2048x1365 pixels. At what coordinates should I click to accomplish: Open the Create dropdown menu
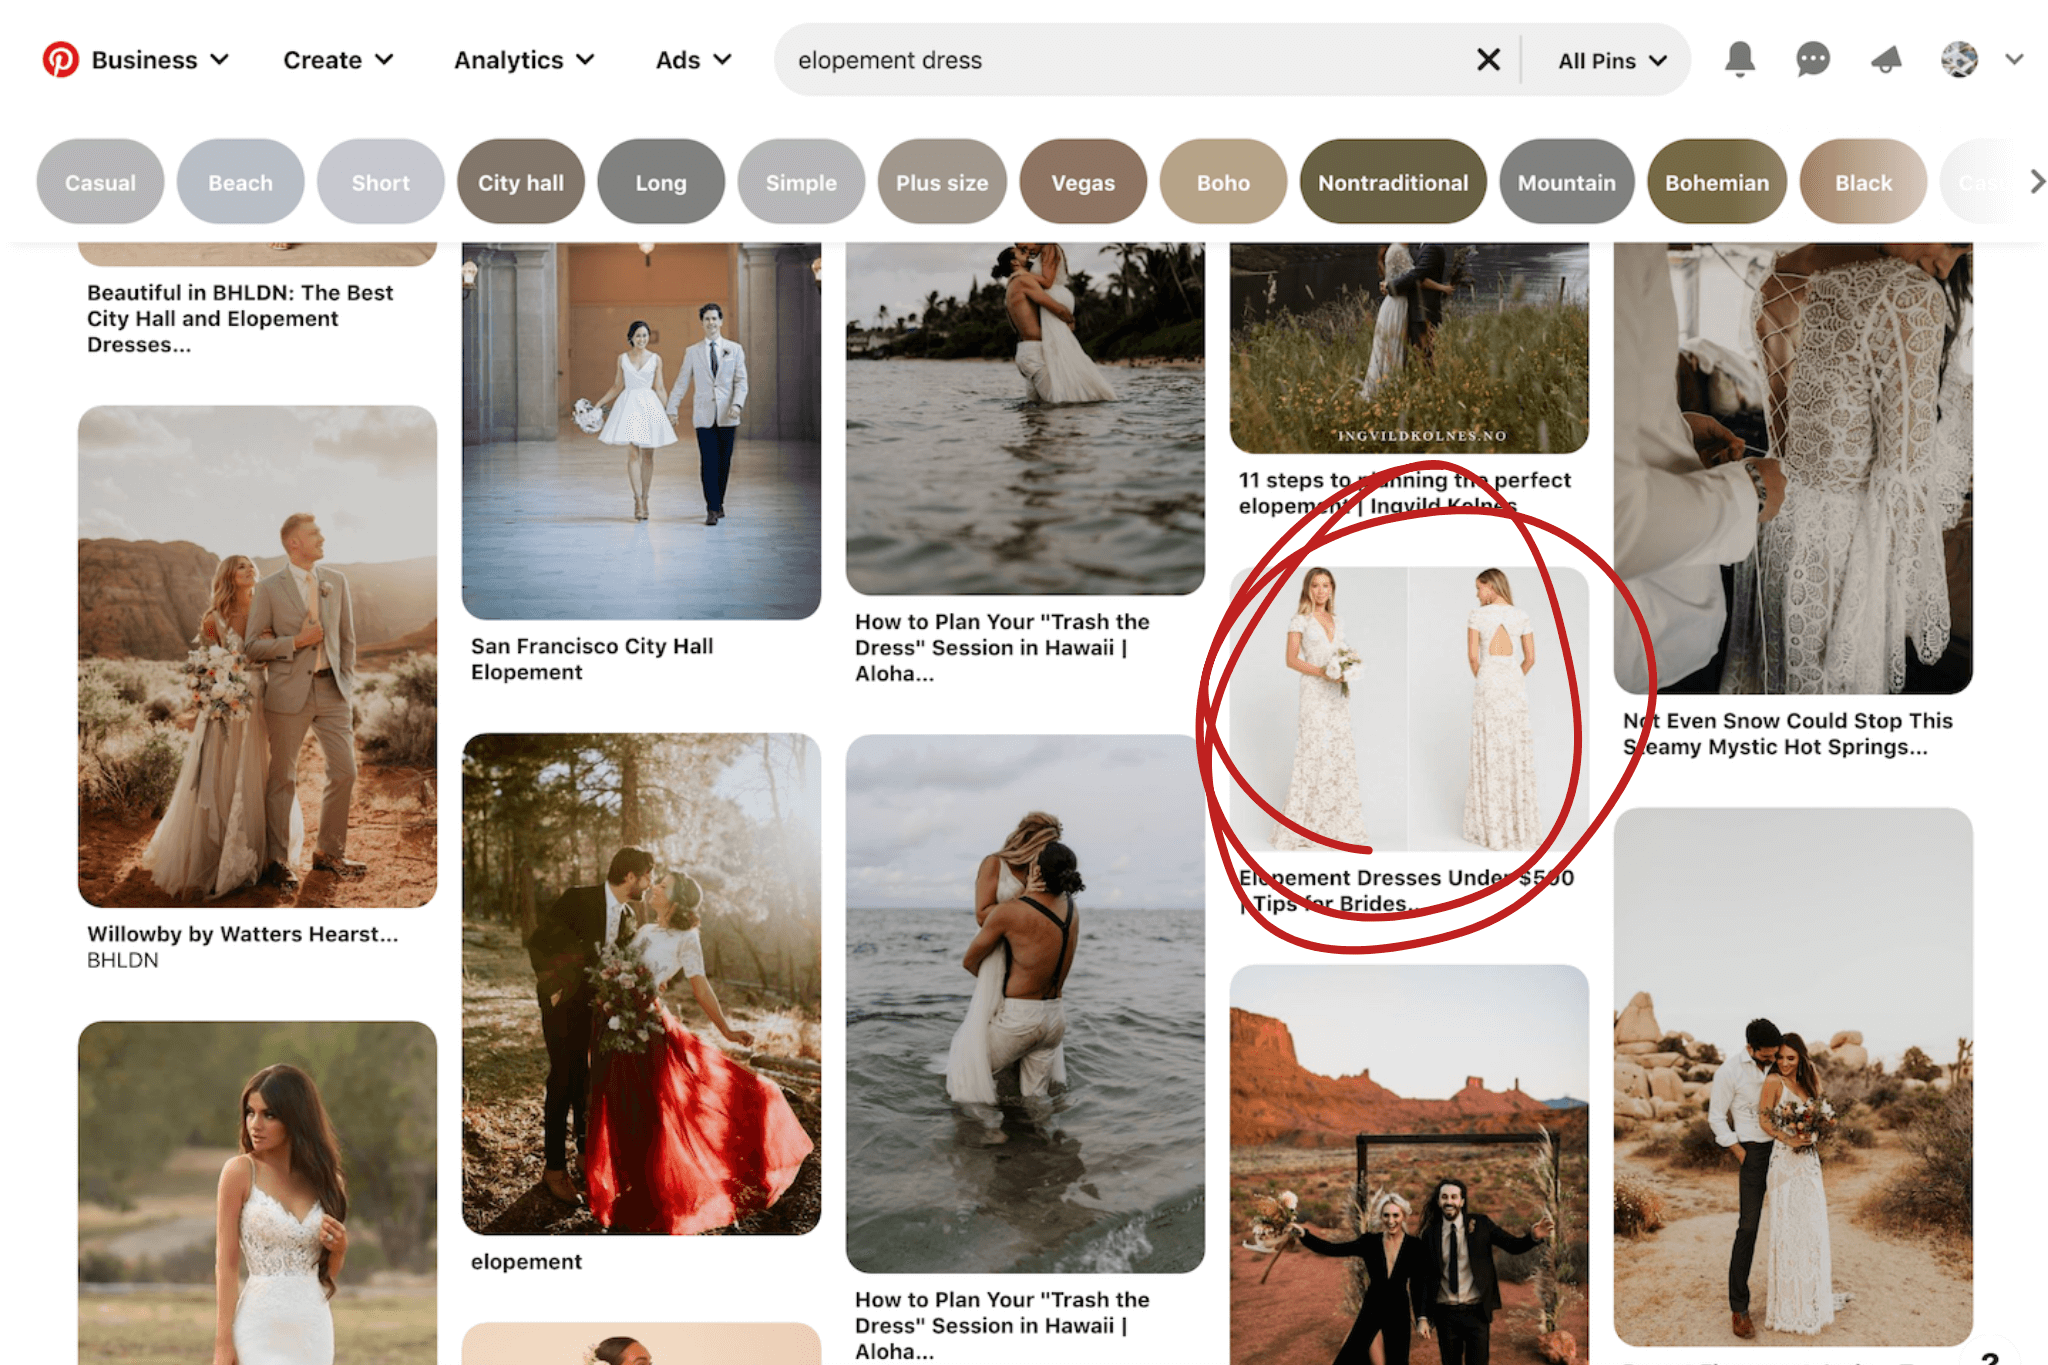338,60
